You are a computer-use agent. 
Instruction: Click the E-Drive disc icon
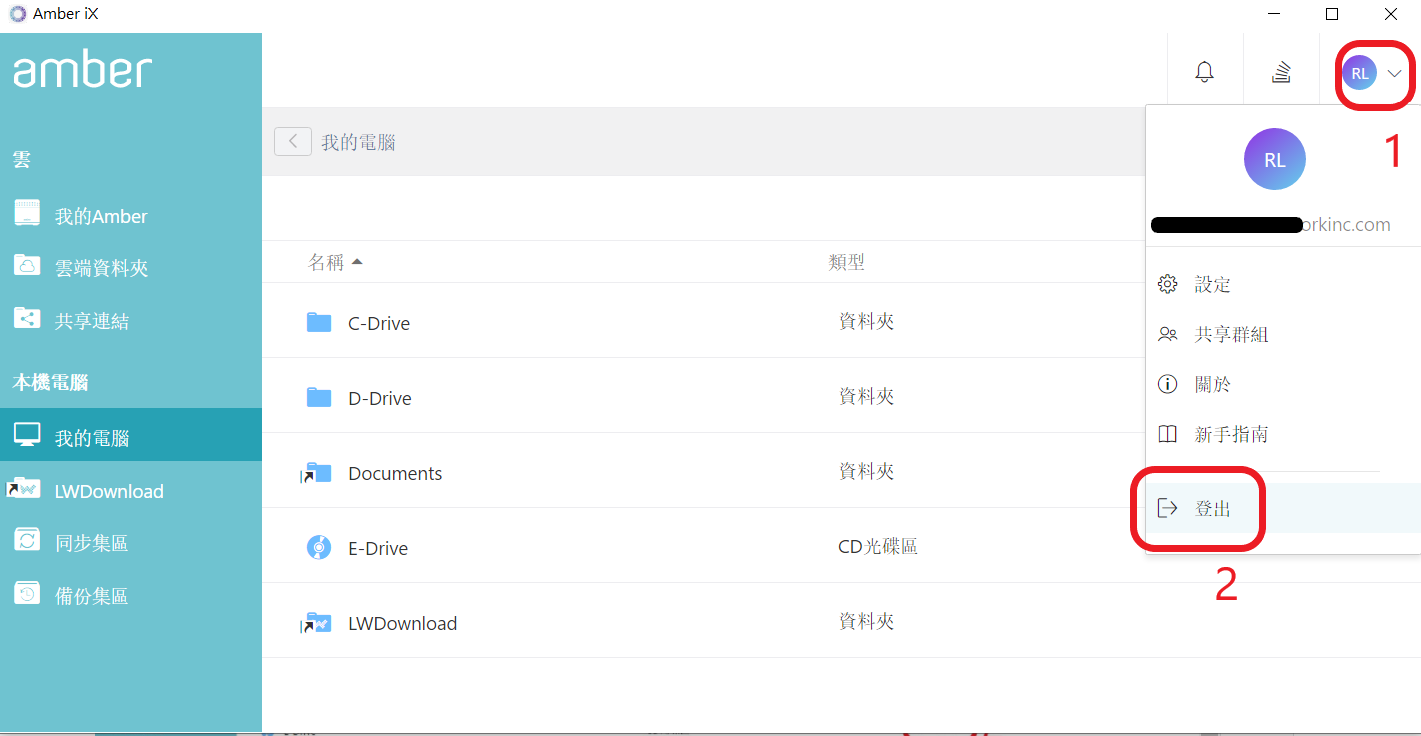pos(318,547)
